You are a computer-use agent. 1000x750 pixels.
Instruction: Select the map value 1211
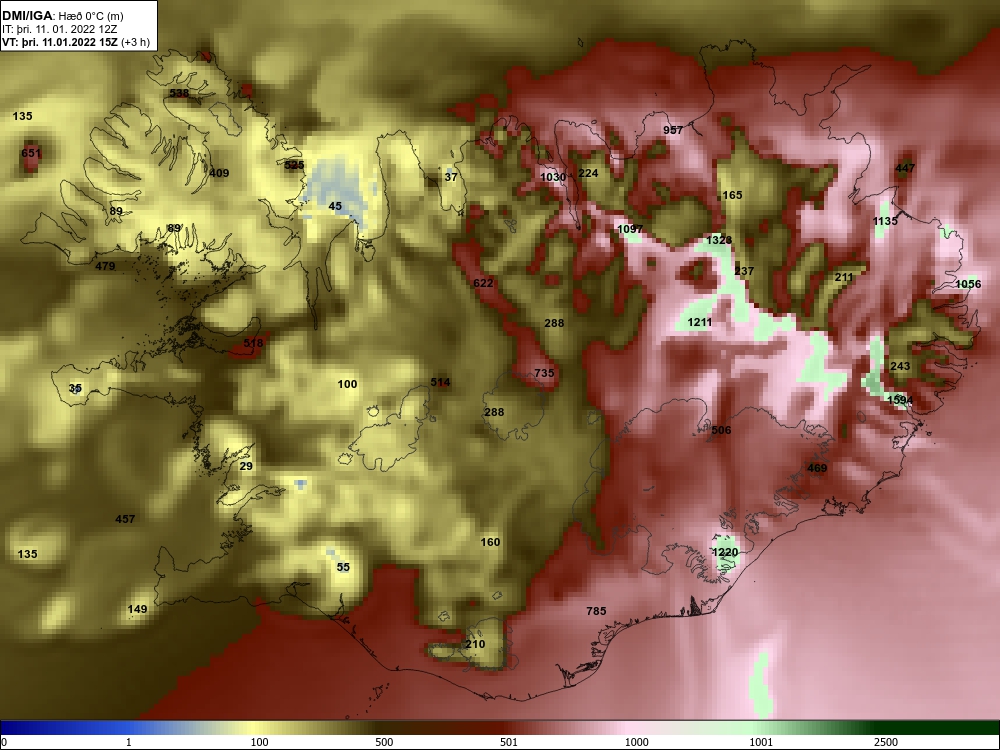[x=700, y=322]
